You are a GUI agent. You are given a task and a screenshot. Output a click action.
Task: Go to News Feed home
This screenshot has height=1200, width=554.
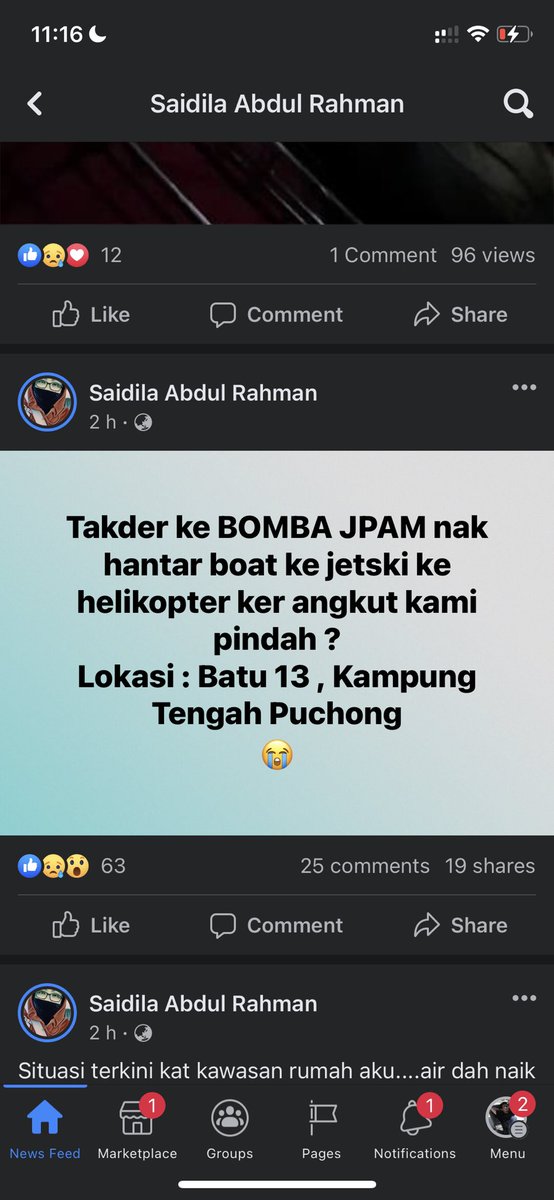pyautogui.click(x=45, y=1128)
